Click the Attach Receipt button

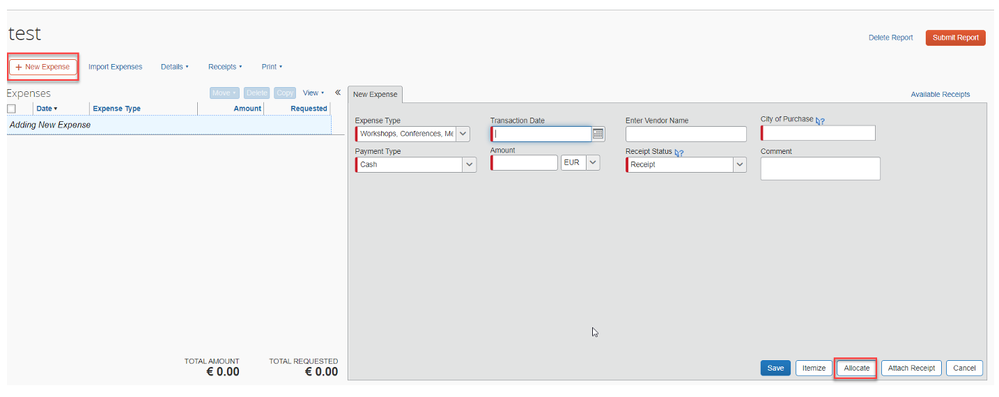pyautogui.click(x=911, y=368)
